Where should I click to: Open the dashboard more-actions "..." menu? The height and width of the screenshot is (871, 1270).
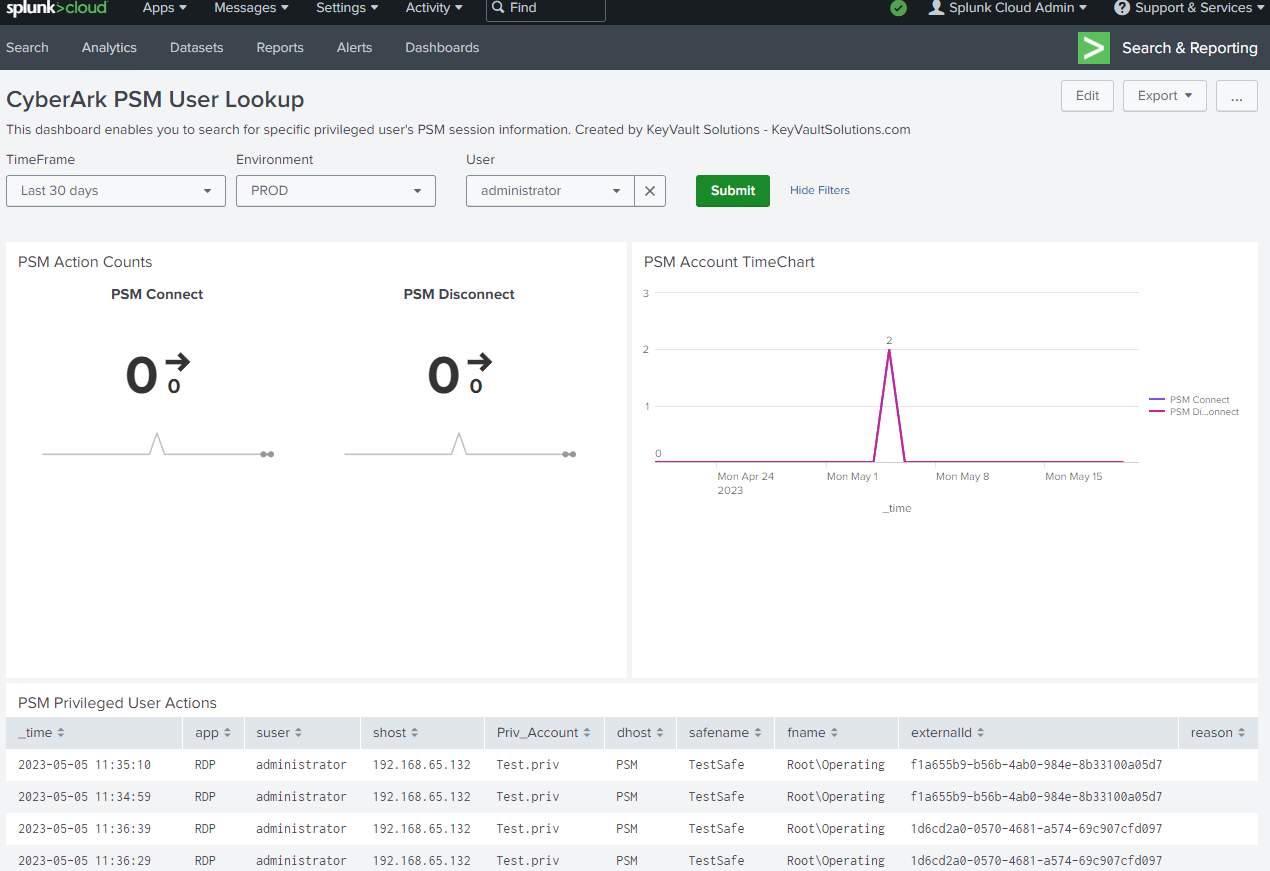[1237, 95]
